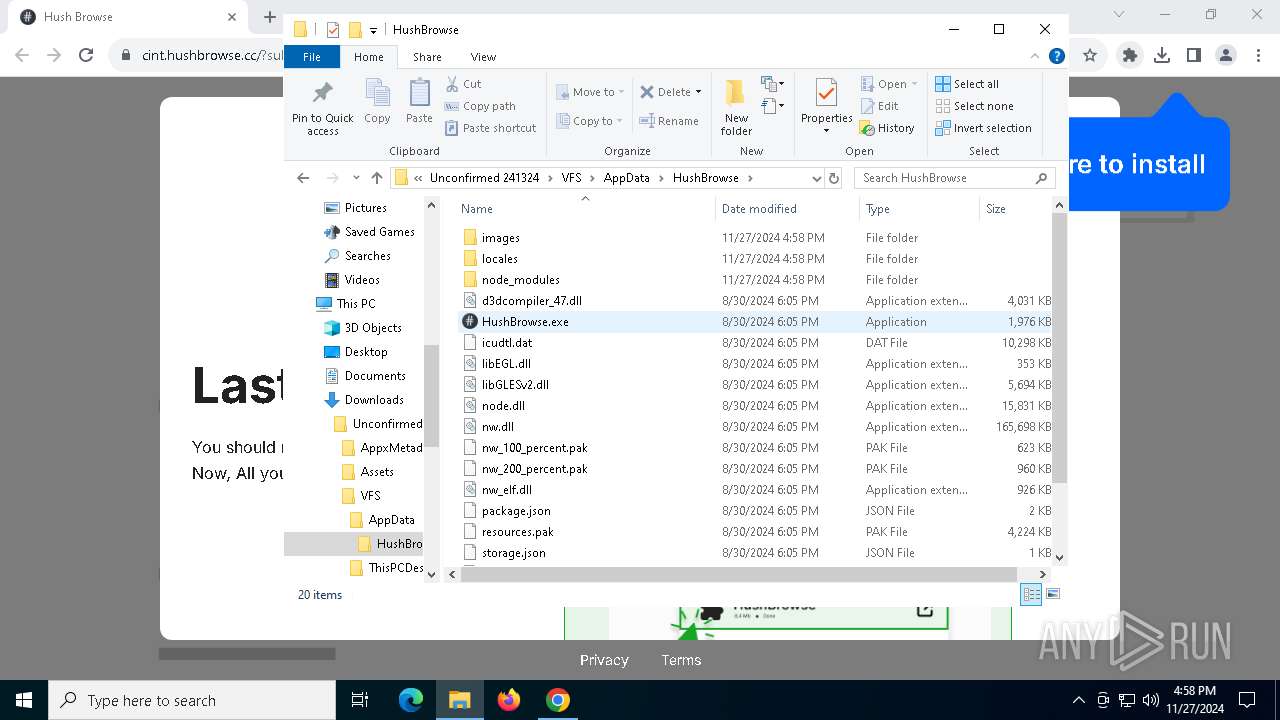Click Invert selection in ribbon
The height and width of the screenshot is (720, 1280).
(x=983, y=128)
